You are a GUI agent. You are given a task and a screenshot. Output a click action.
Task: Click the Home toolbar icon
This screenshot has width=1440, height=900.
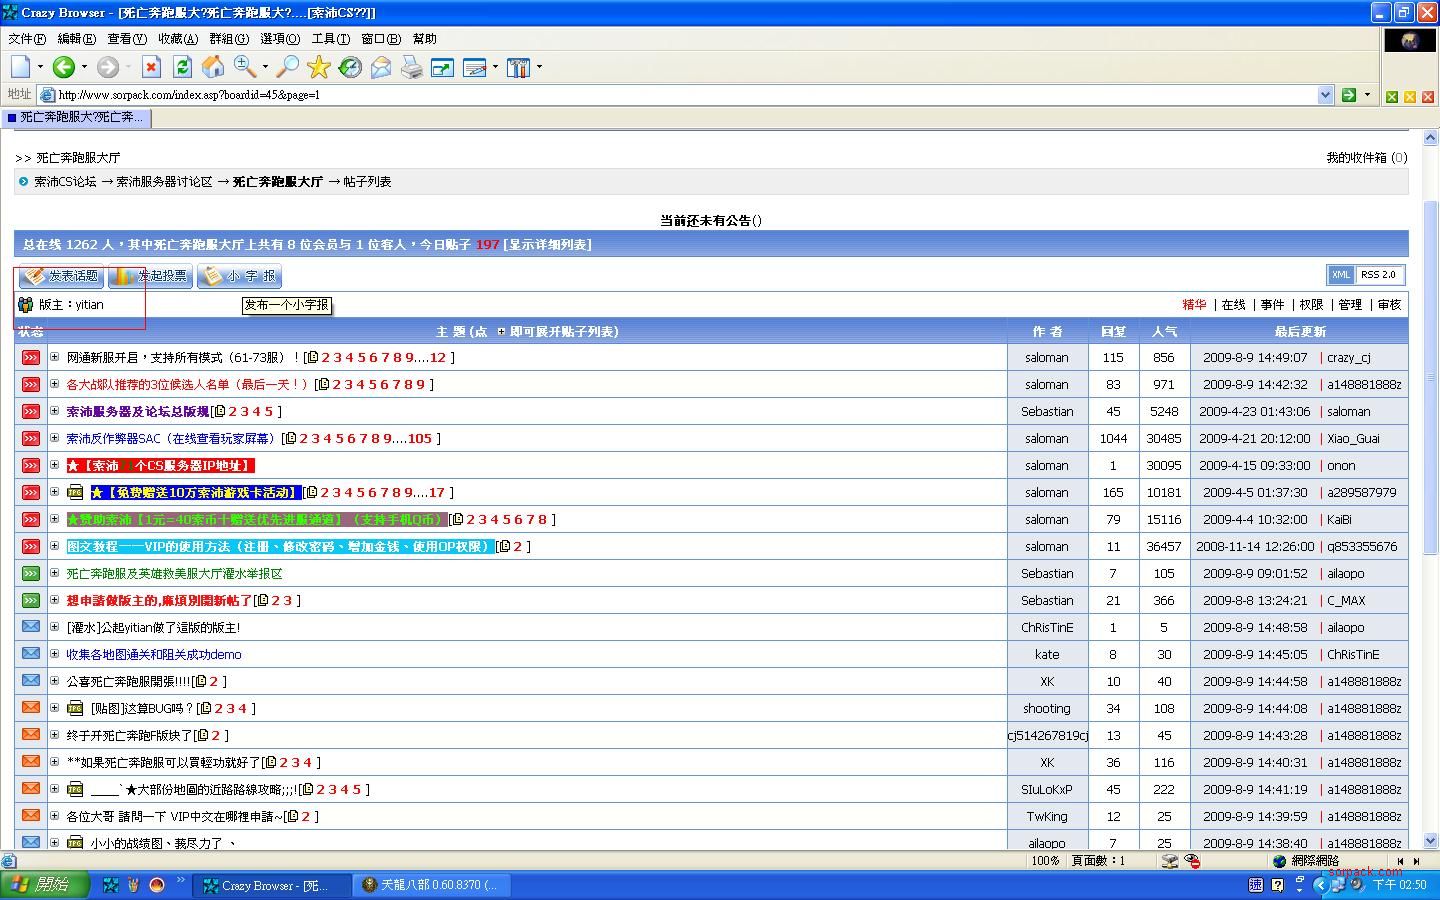[x=213, y=67]
